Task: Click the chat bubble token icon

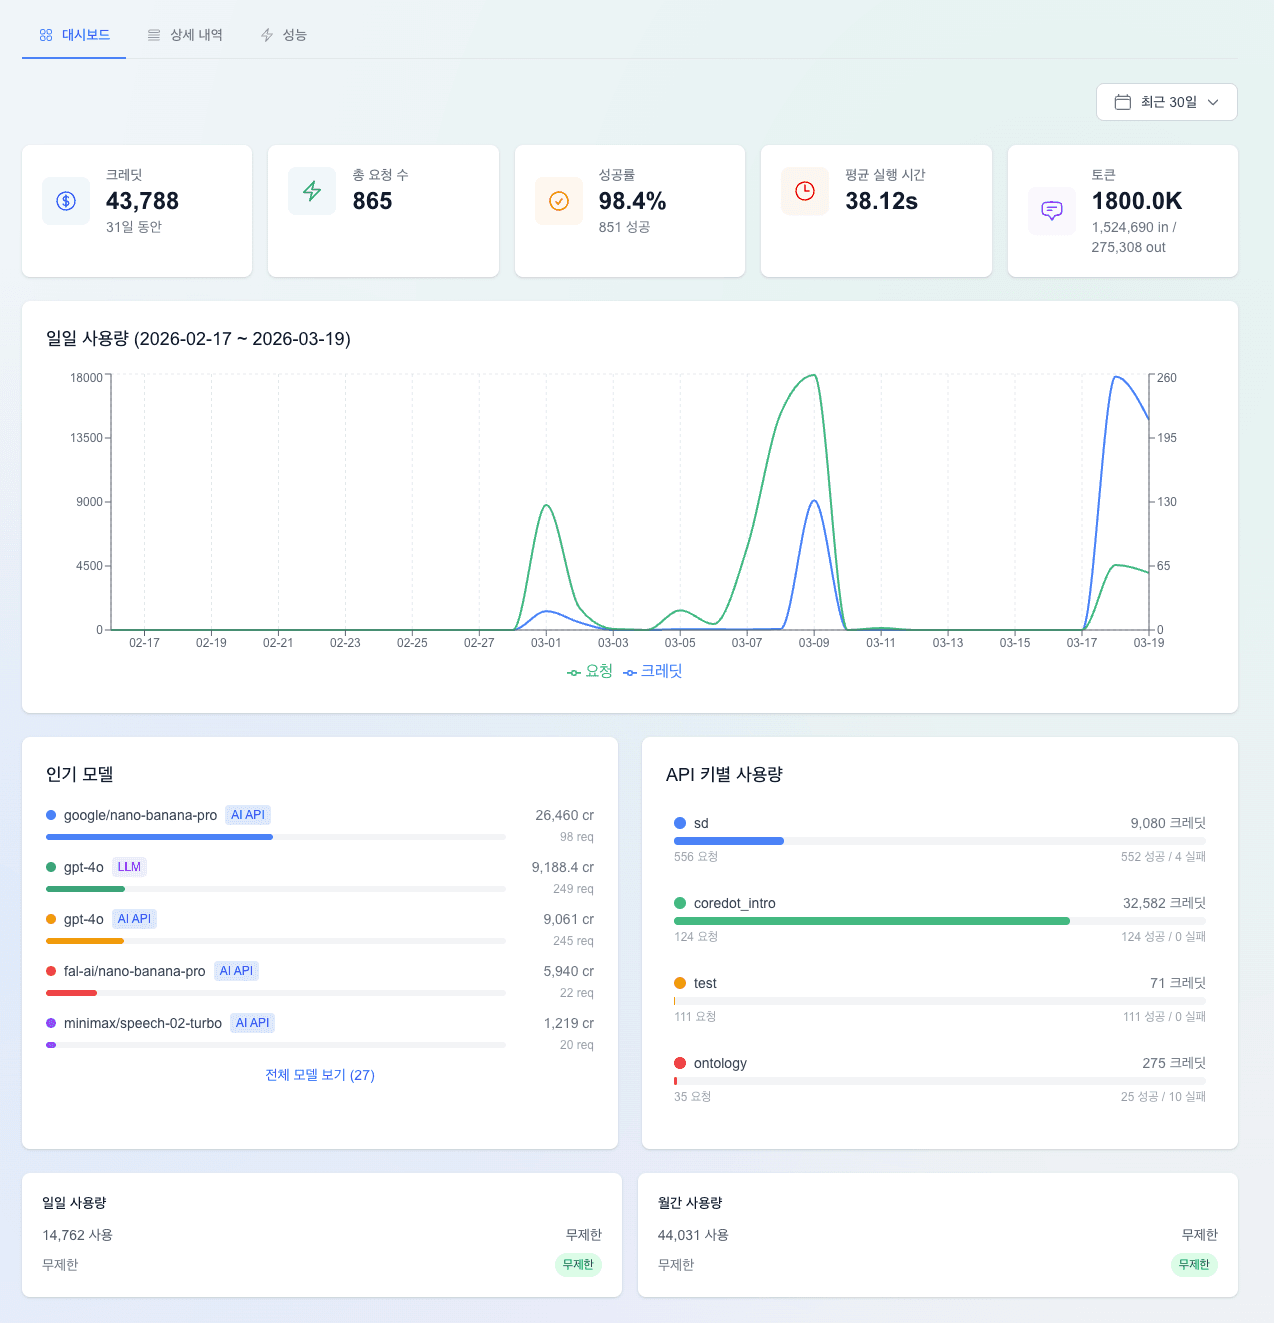Action: tap(1052, 211)
